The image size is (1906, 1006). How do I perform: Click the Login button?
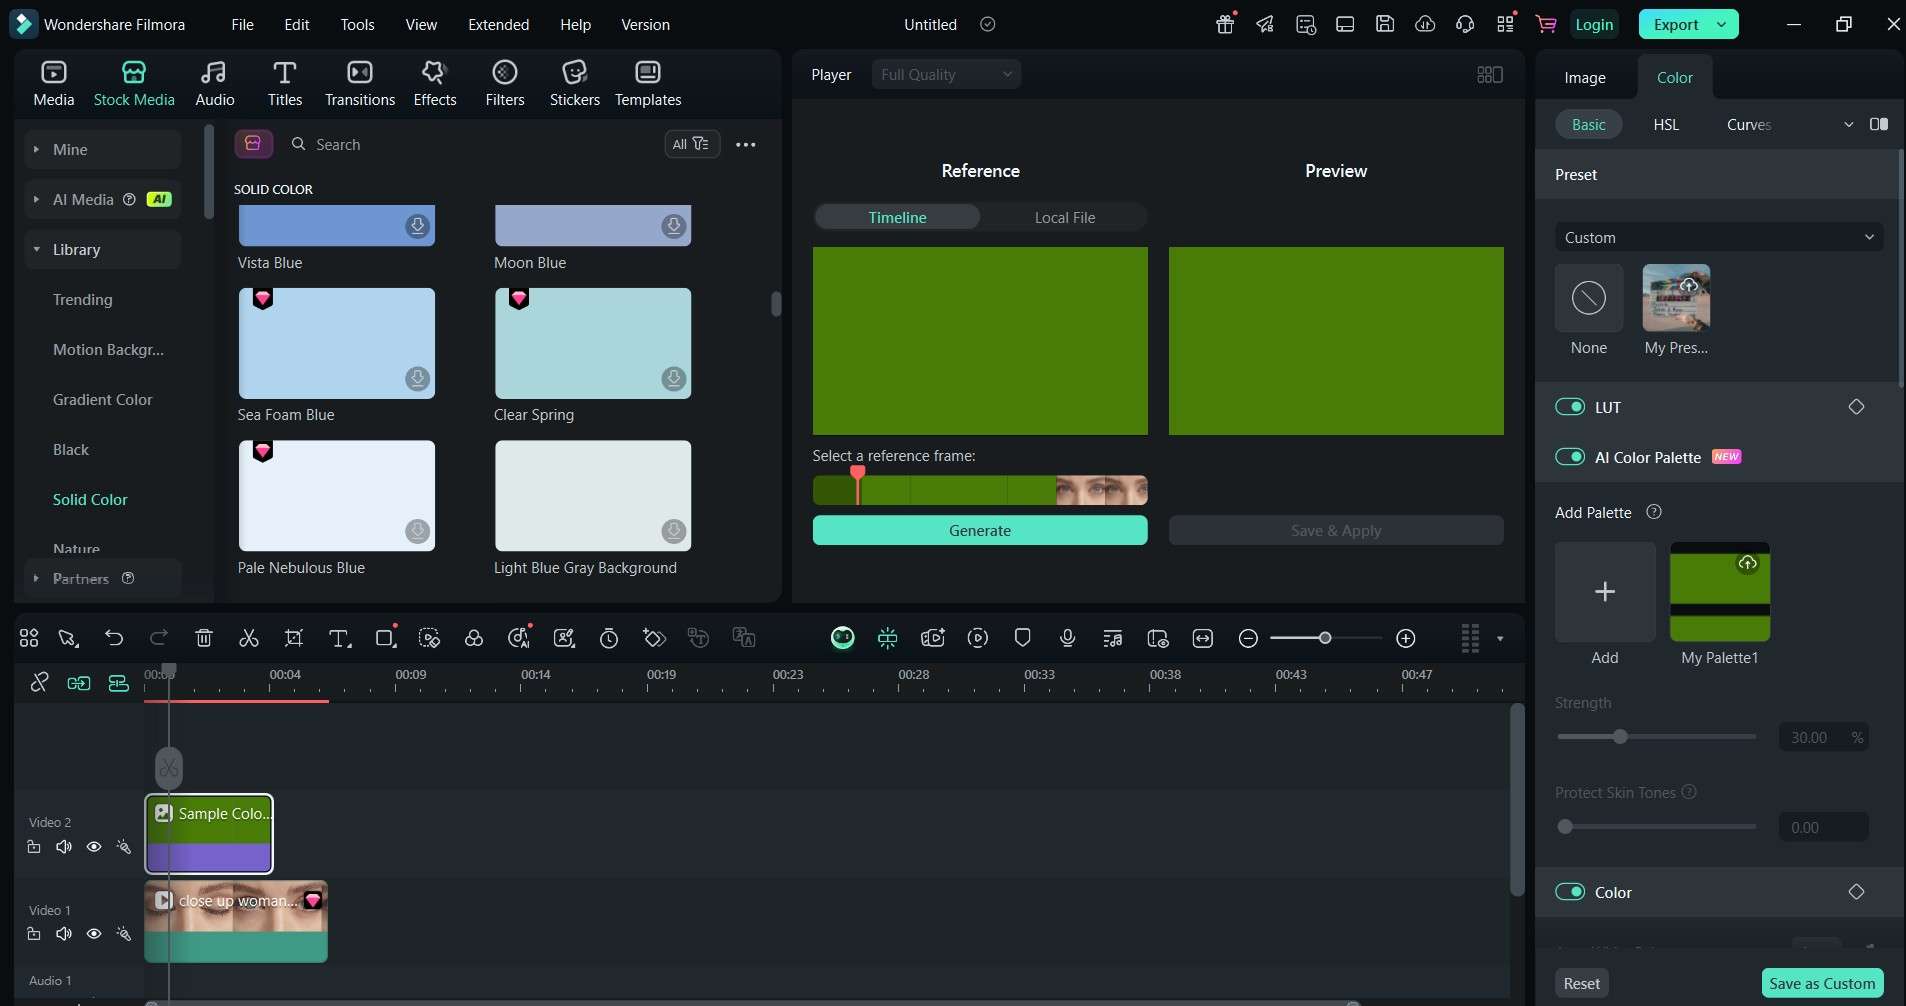(1594, 24)
